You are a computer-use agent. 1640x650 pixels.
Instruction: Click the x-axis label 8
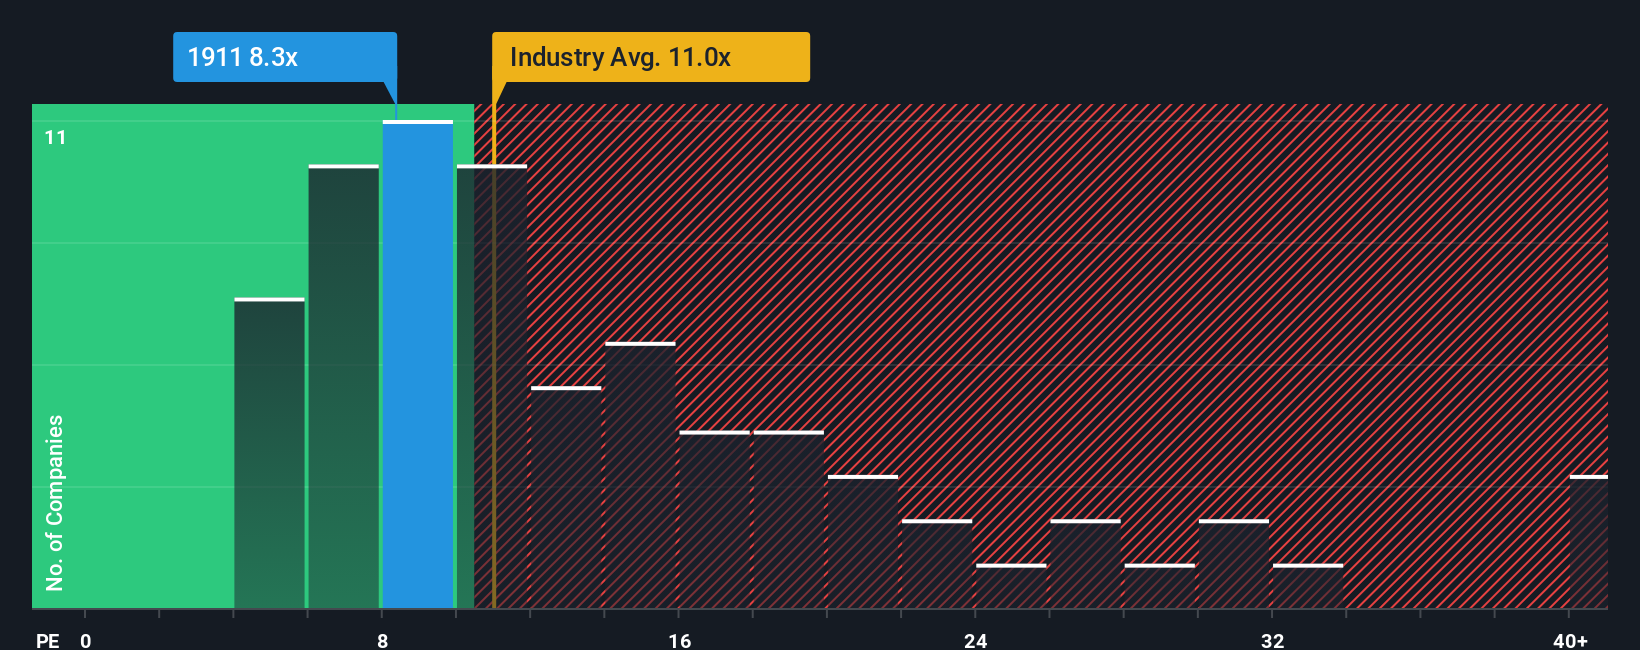click(383, 640)
